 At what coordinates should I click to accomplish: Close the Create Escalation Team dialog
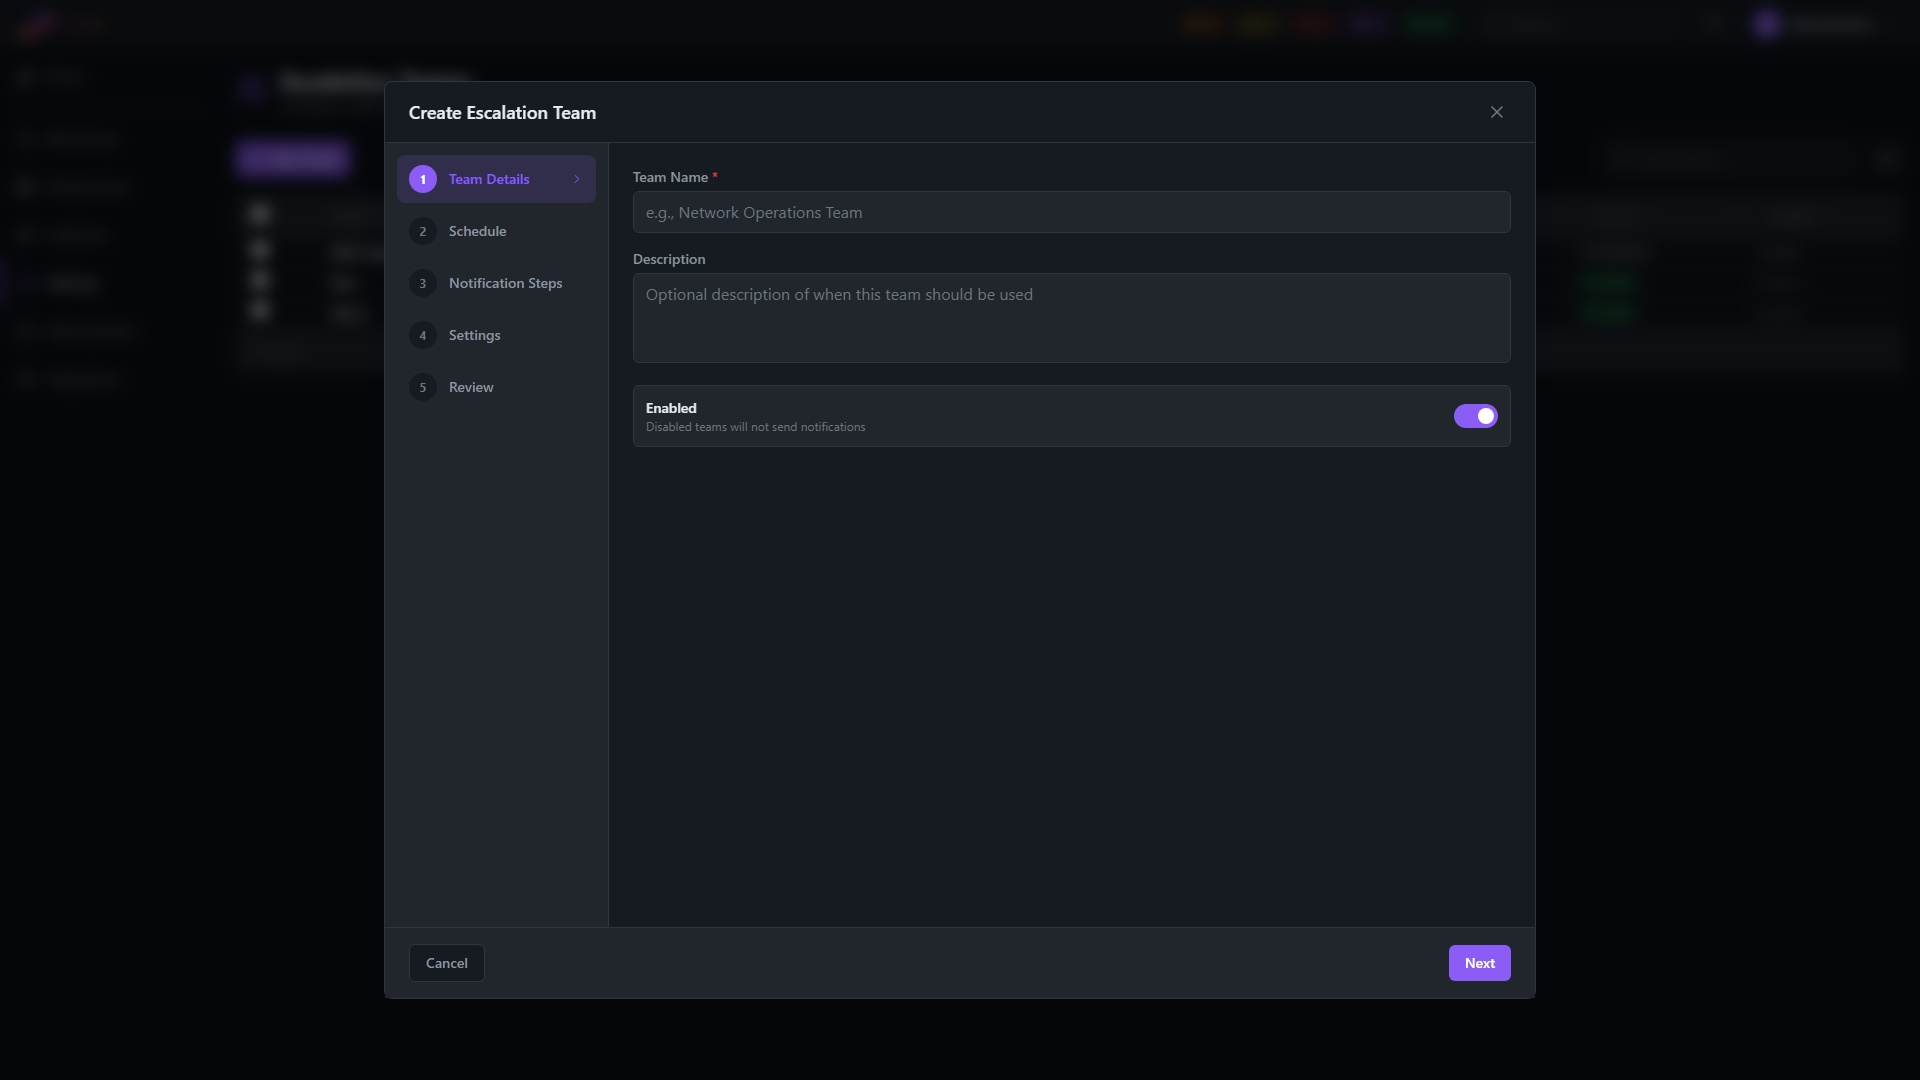point(1497,112)
